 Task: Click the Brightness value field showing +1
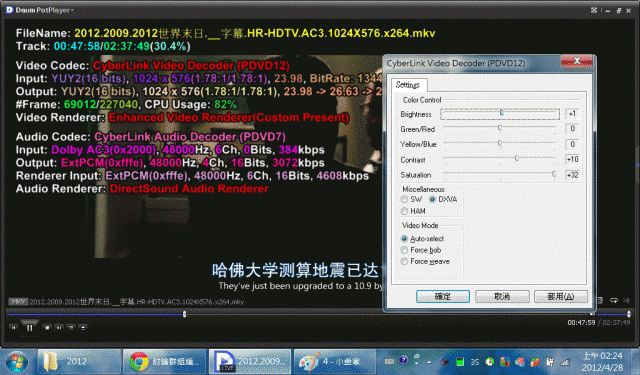click(572, 114)
